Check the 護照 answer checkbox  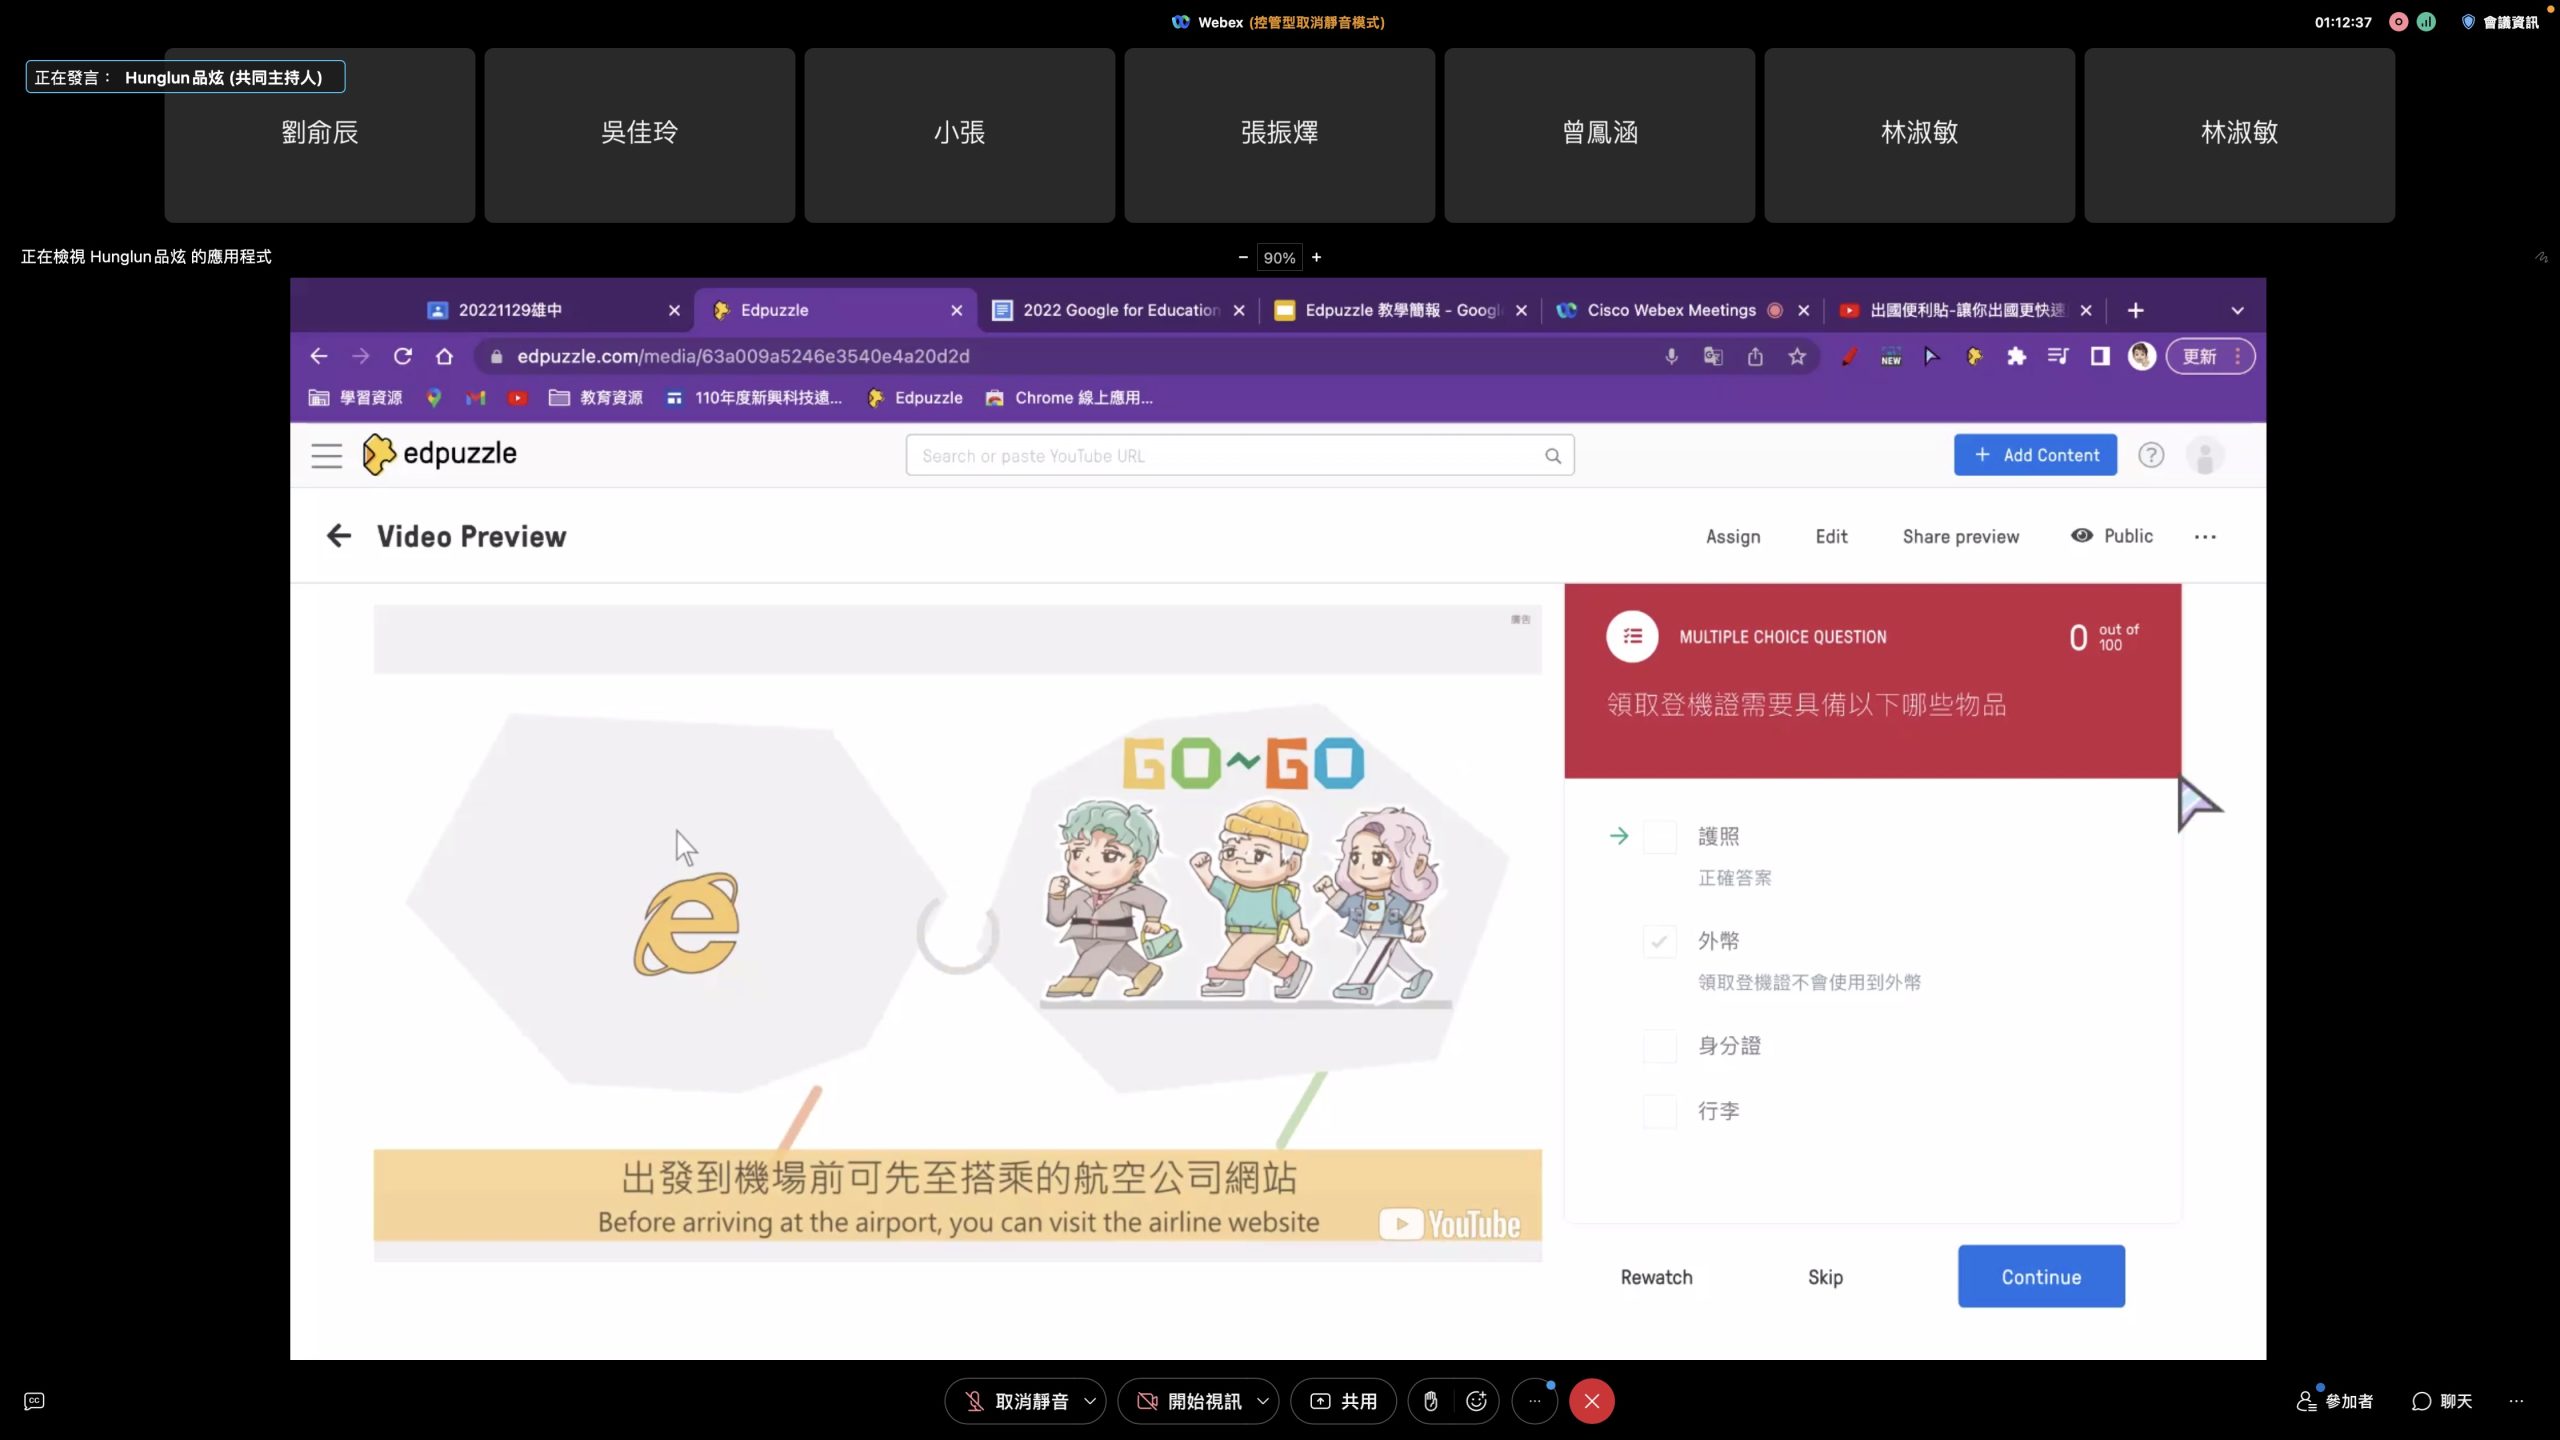[x=1660, y=836]
